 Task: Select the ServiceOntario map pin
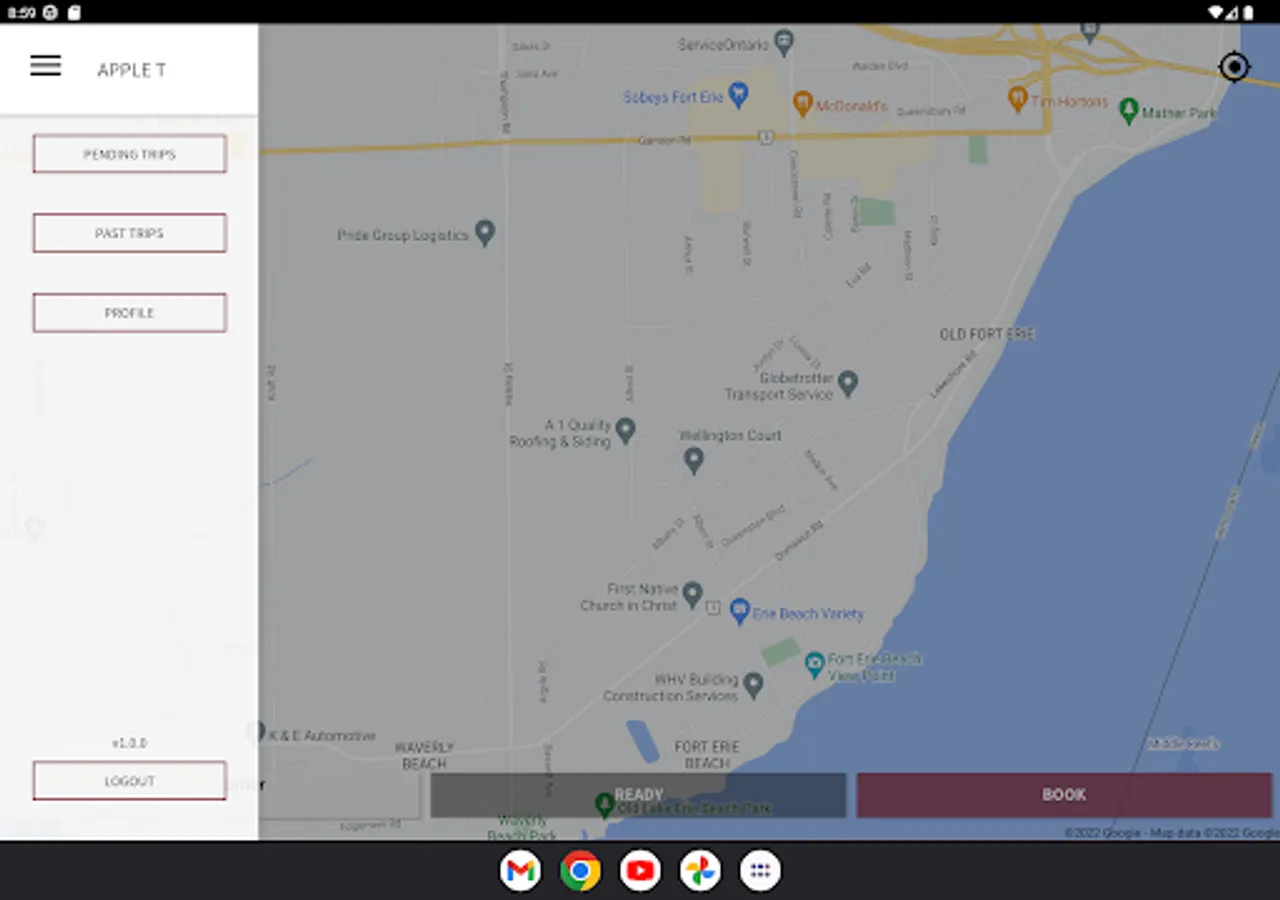(785, 43)
